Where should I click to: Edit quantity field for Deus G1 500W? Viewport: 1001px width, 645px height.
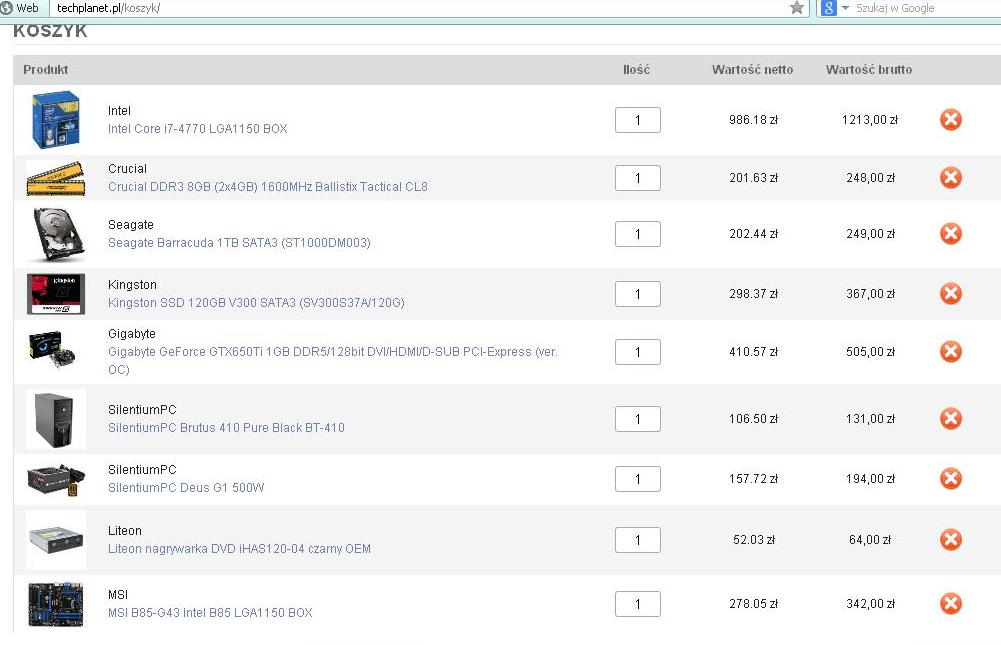point(638,479)
